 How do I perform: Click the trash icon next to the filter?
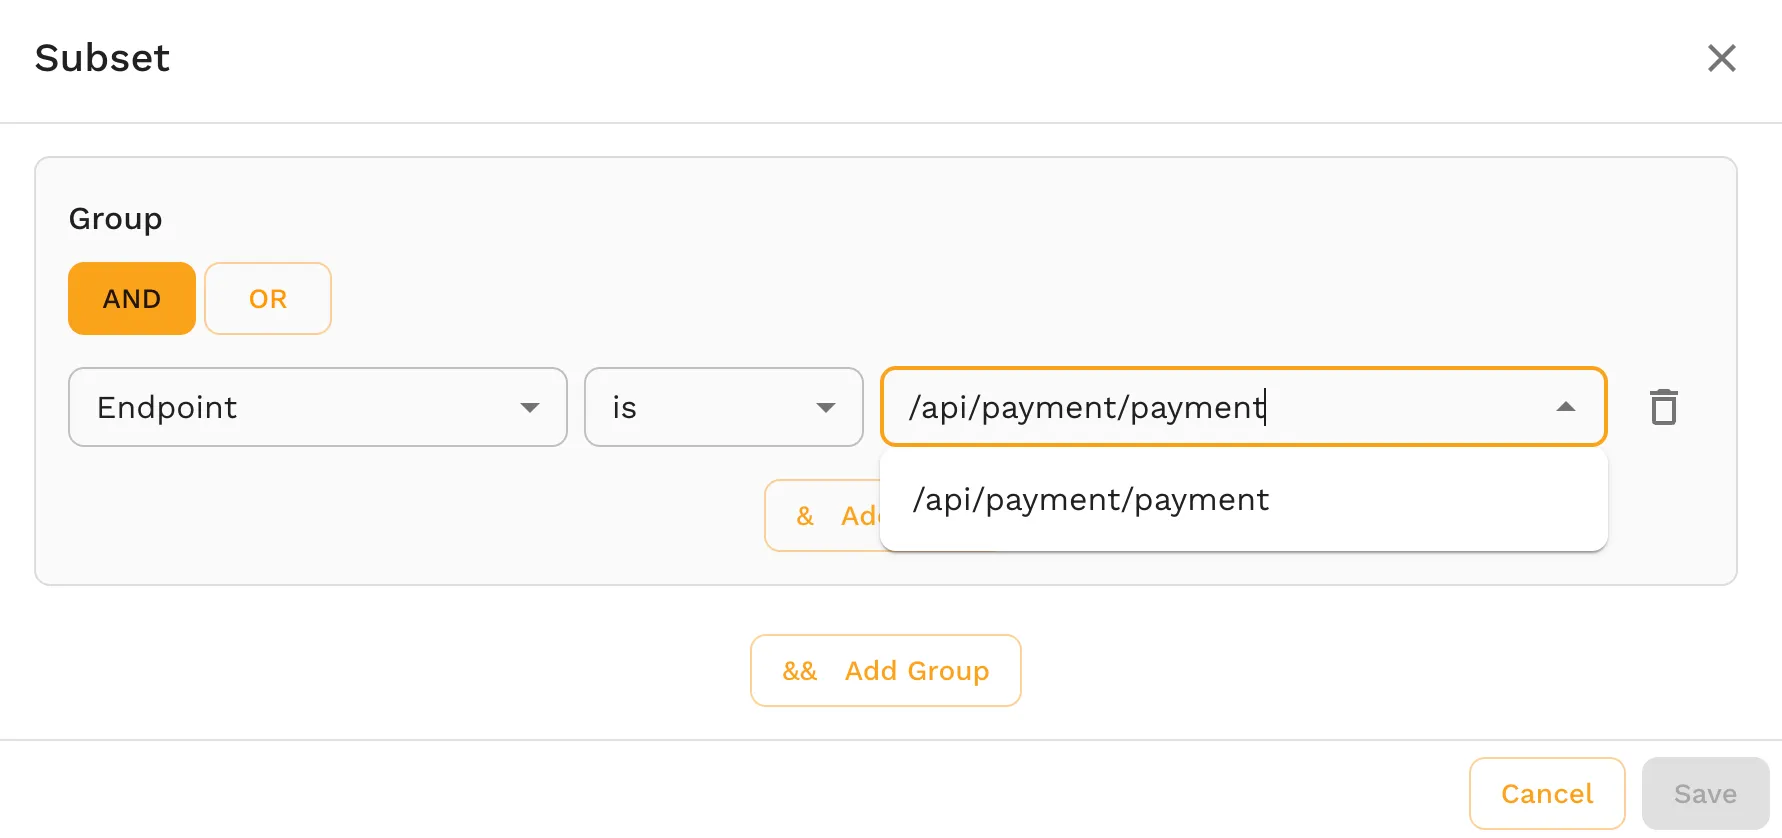pos(1663,407)
